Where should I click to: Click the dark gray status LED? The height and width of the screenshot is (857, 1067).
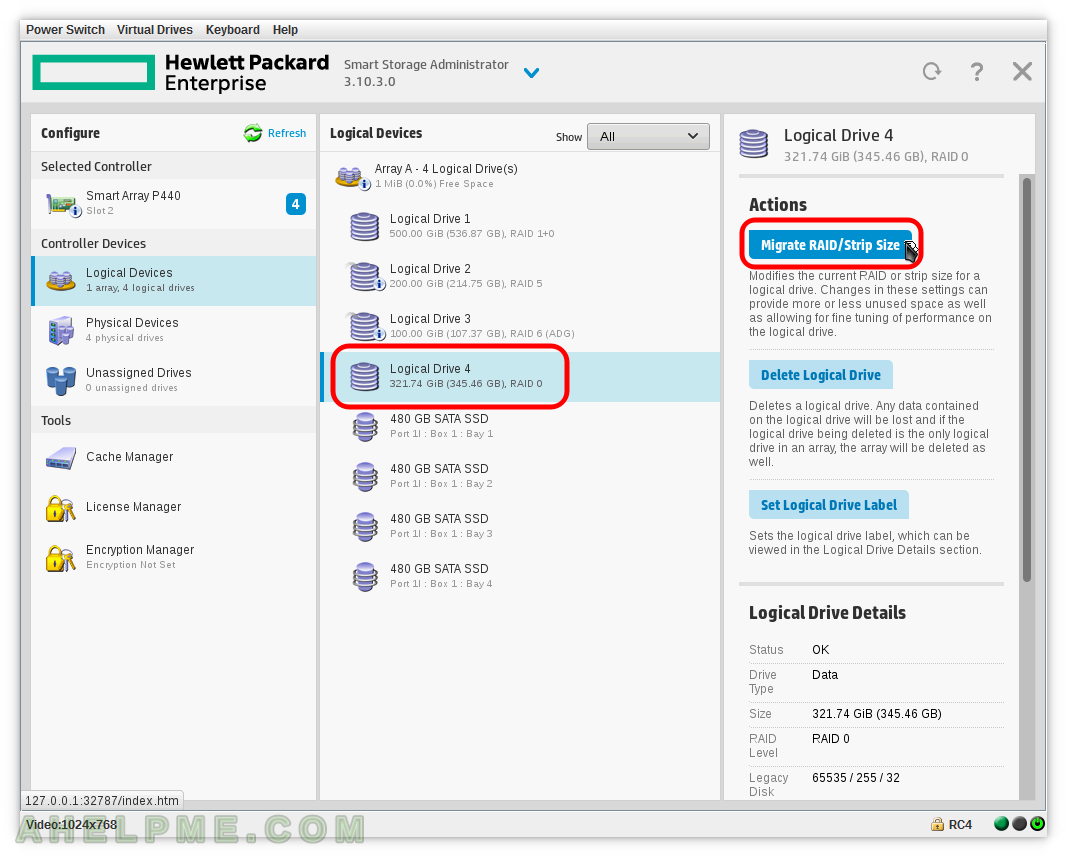point(1019,824)
